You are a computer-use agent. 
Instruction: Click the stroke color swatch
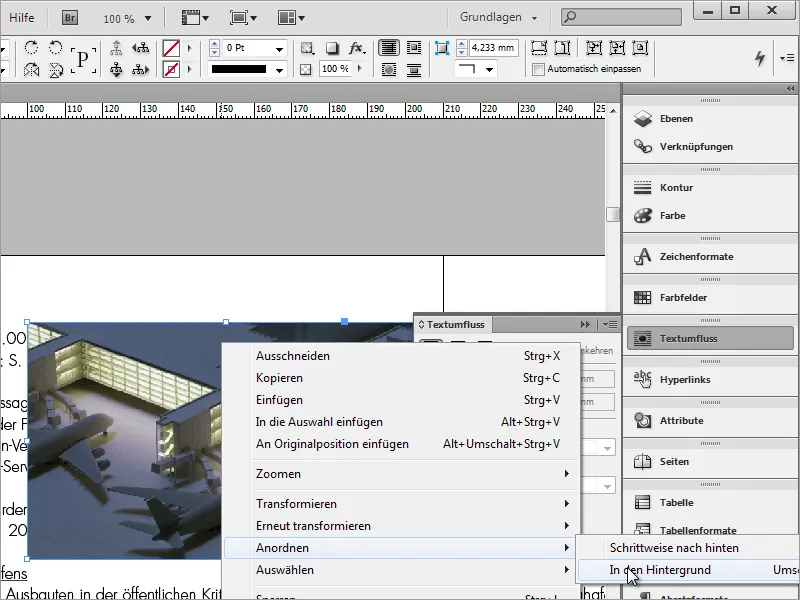171,69
